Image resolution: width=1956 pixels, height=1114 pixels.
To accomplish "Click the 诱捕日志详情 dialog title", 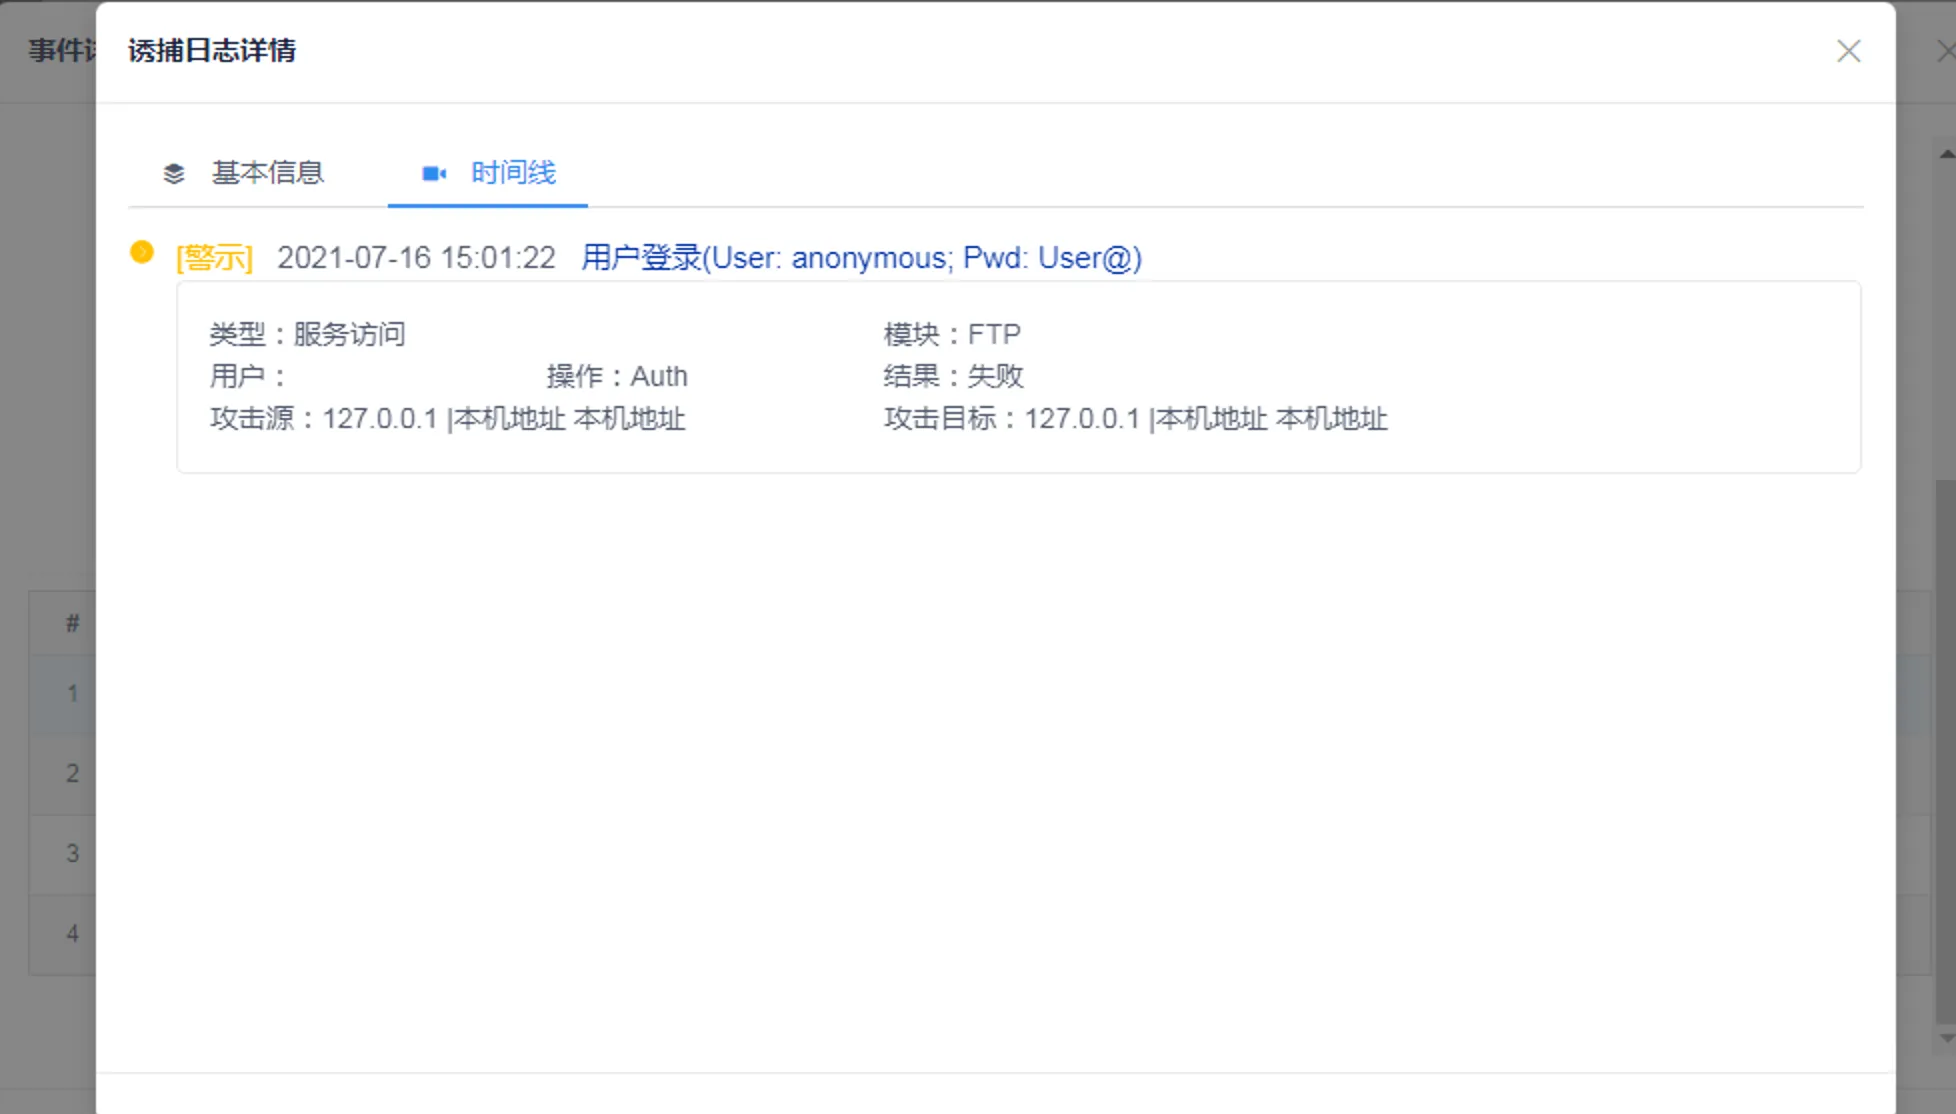I will tap(212, 51).
